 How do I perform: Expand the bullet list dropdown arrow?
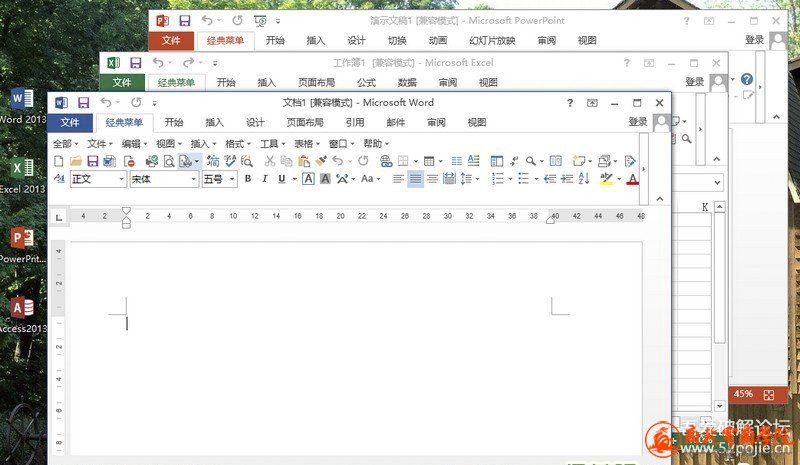(536, 179)
